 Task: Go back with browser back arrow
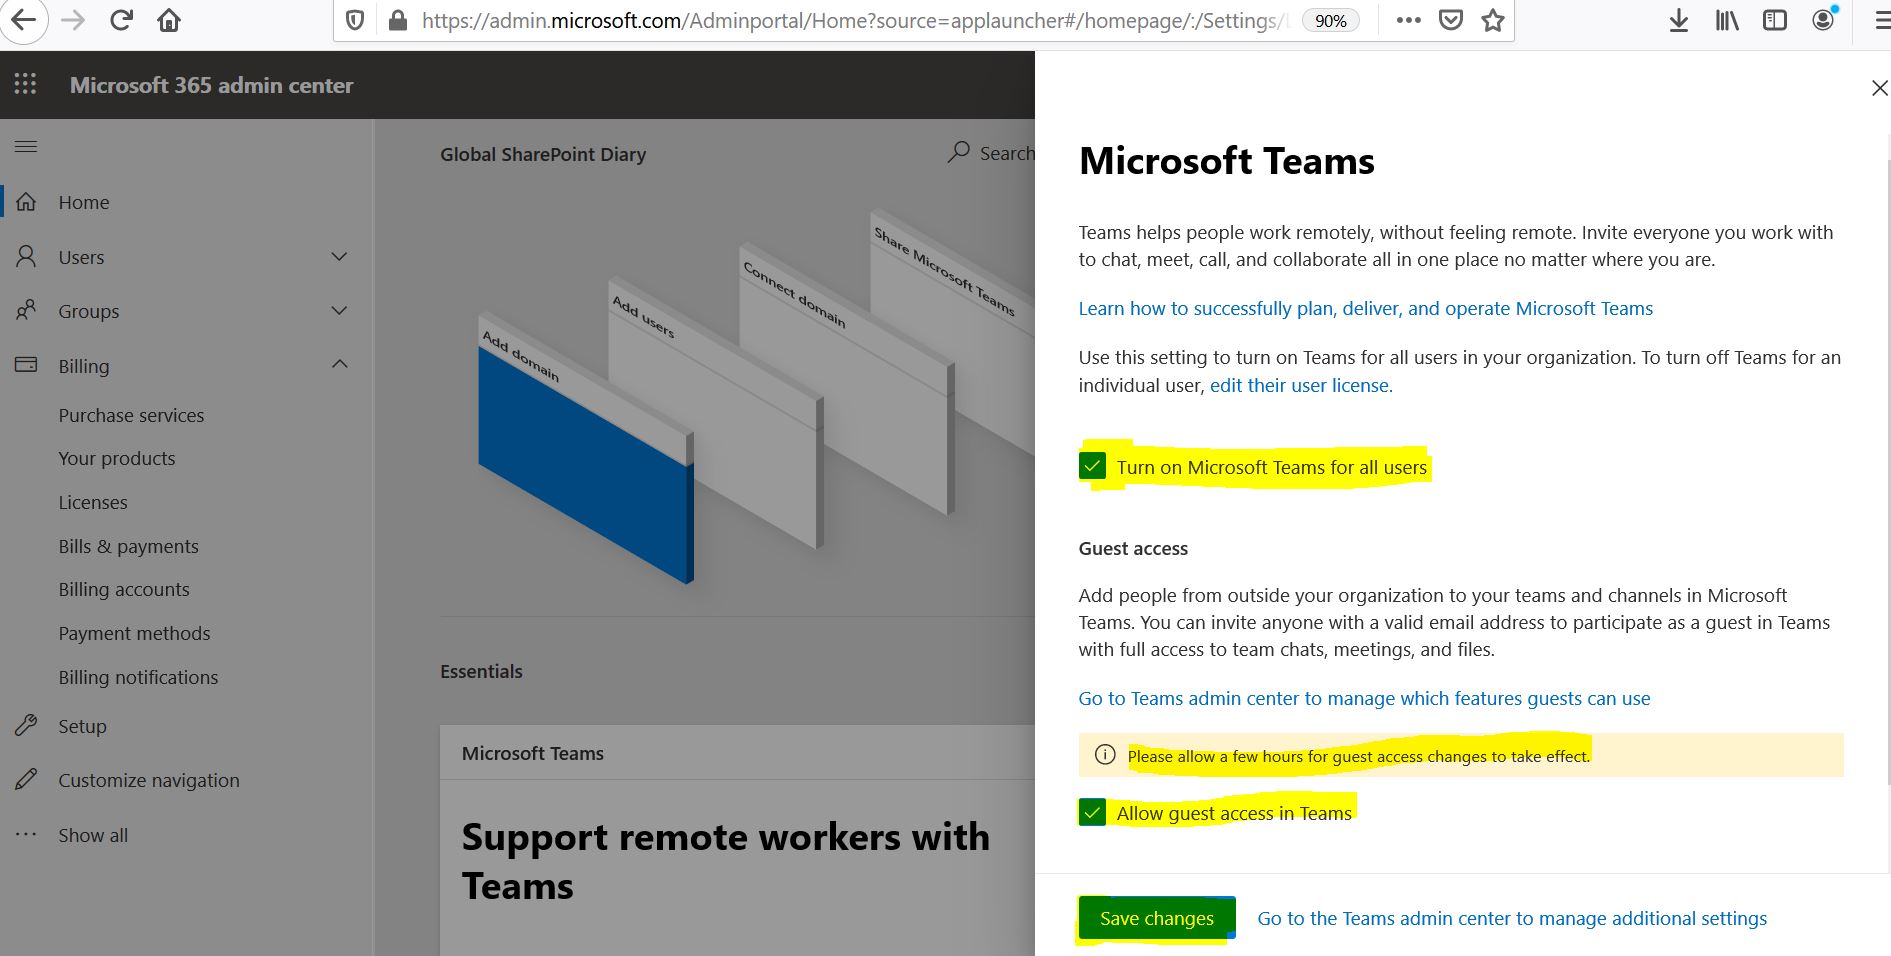(x=22, y=20)
